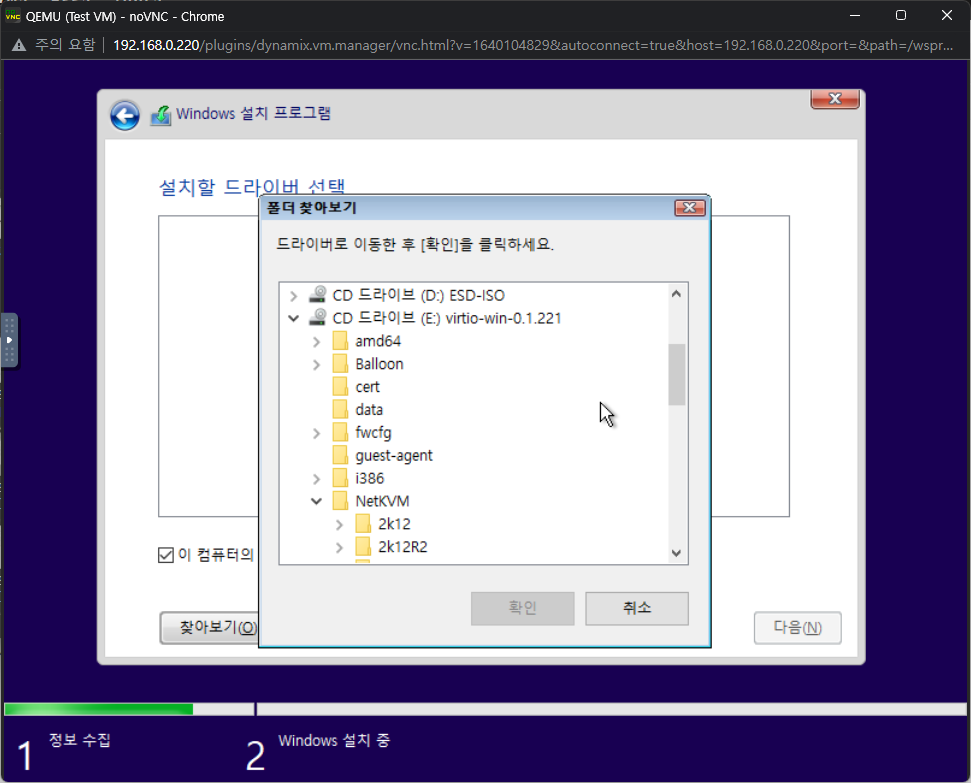
Task: Collapse the NetKVM folder
Action: pos(316,501)
